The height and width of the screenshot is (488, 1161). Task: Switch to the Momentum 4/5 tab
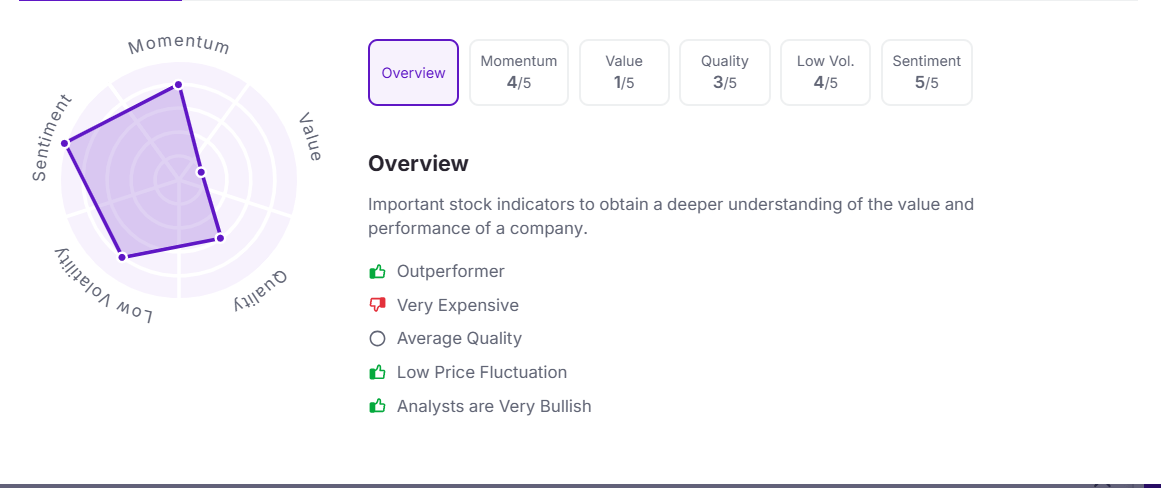click(518, 73)
